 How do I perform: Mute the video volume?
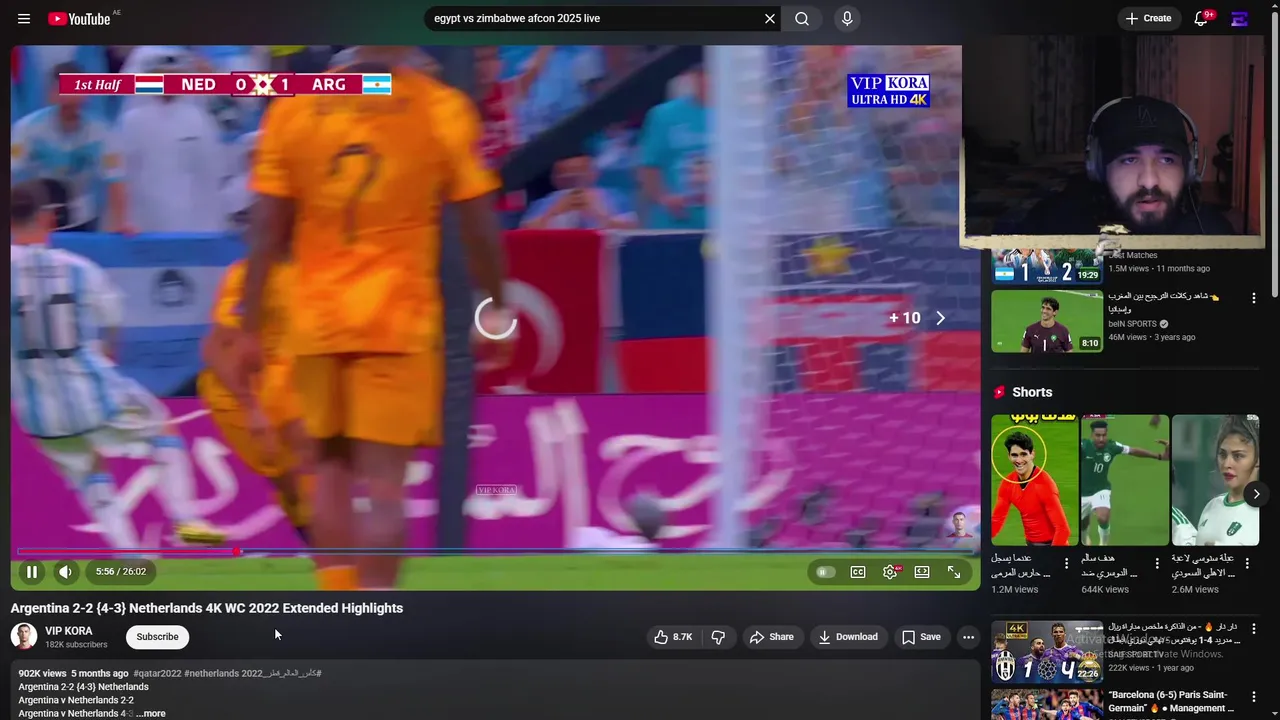pyautogui.click(x=65, y=572)
